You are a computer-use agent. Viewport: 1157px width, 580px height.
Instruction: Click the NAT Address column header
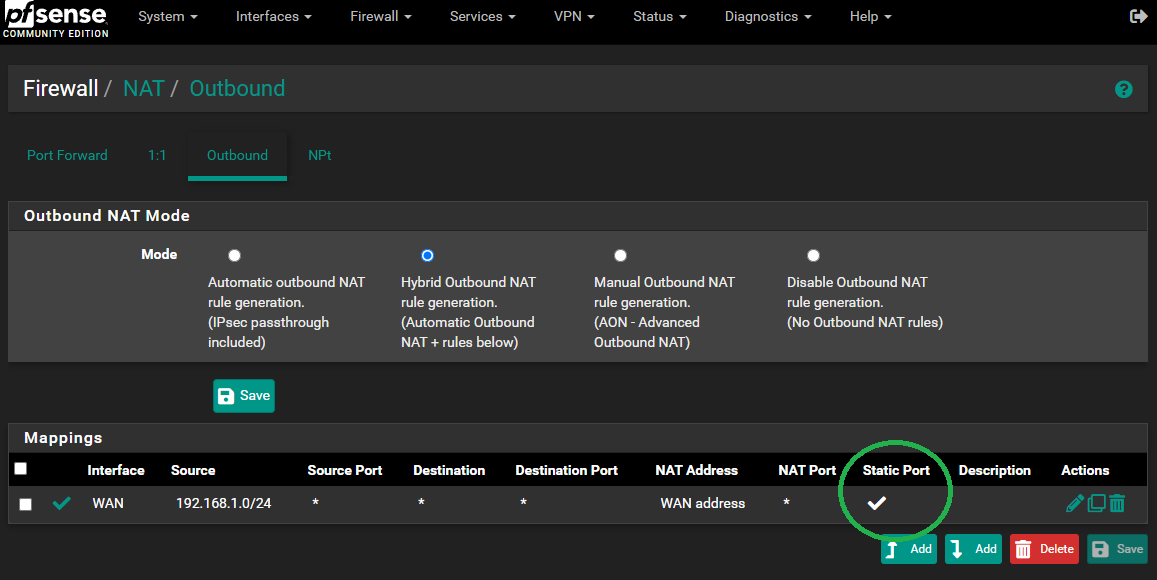coord(696,470)
